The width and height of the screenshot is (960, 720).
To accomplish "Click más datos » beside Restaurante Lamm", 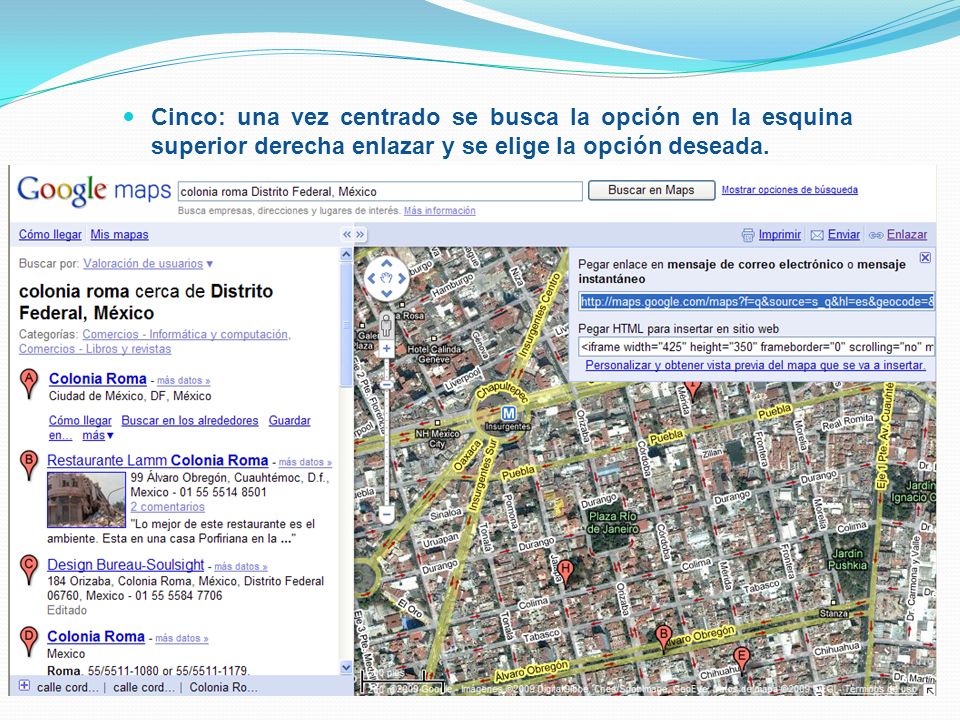I will tap(305, 462).
